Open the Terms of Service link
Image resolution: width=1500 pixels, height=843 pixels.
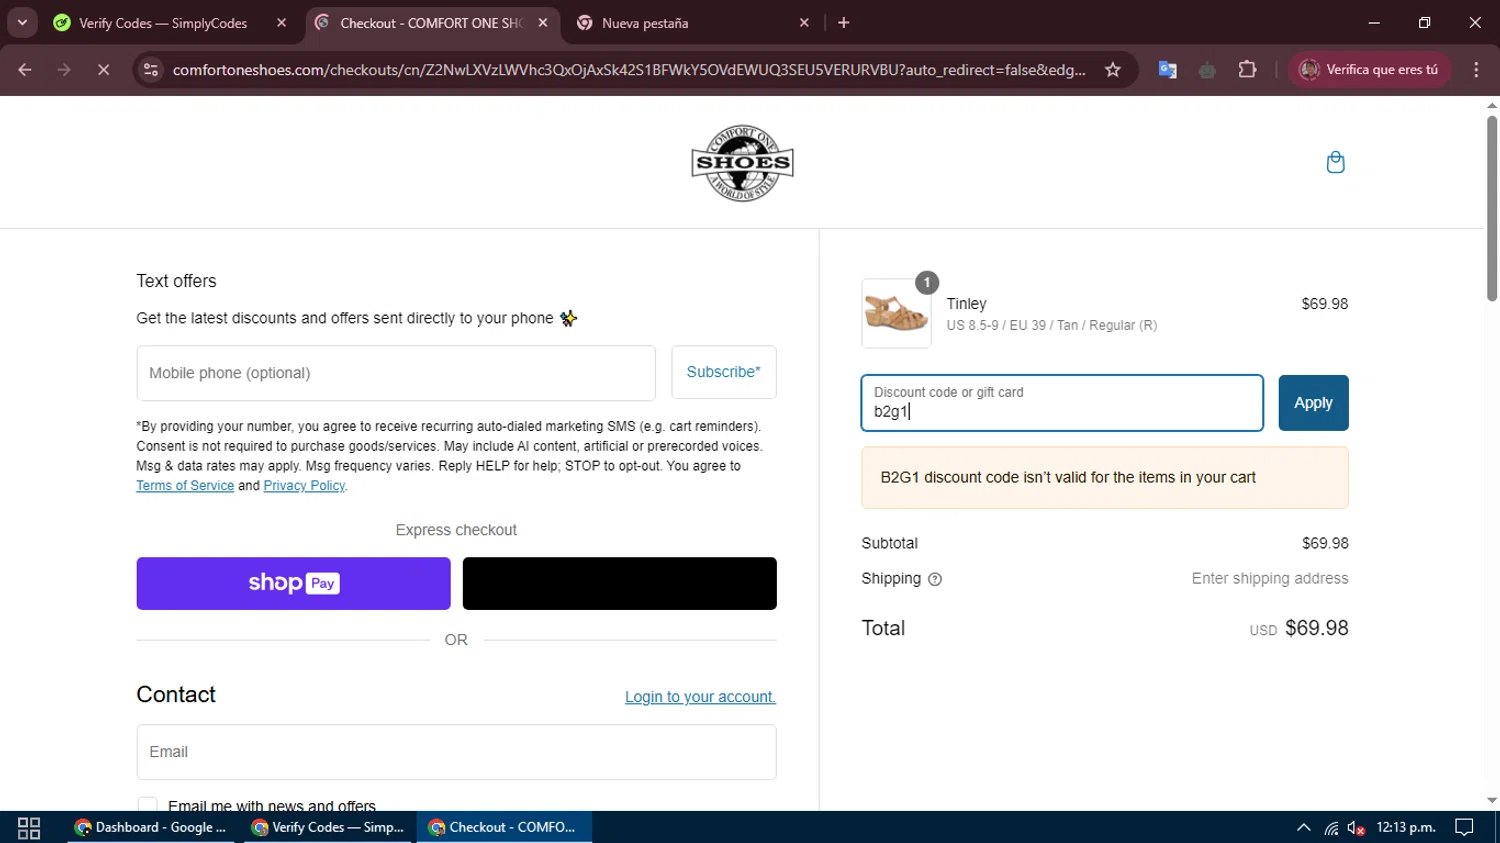click(185, 486)
